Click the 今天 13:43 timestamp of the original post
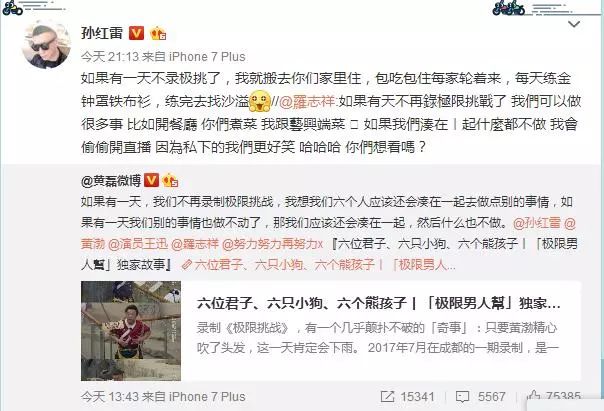 (x=109, y=397)
